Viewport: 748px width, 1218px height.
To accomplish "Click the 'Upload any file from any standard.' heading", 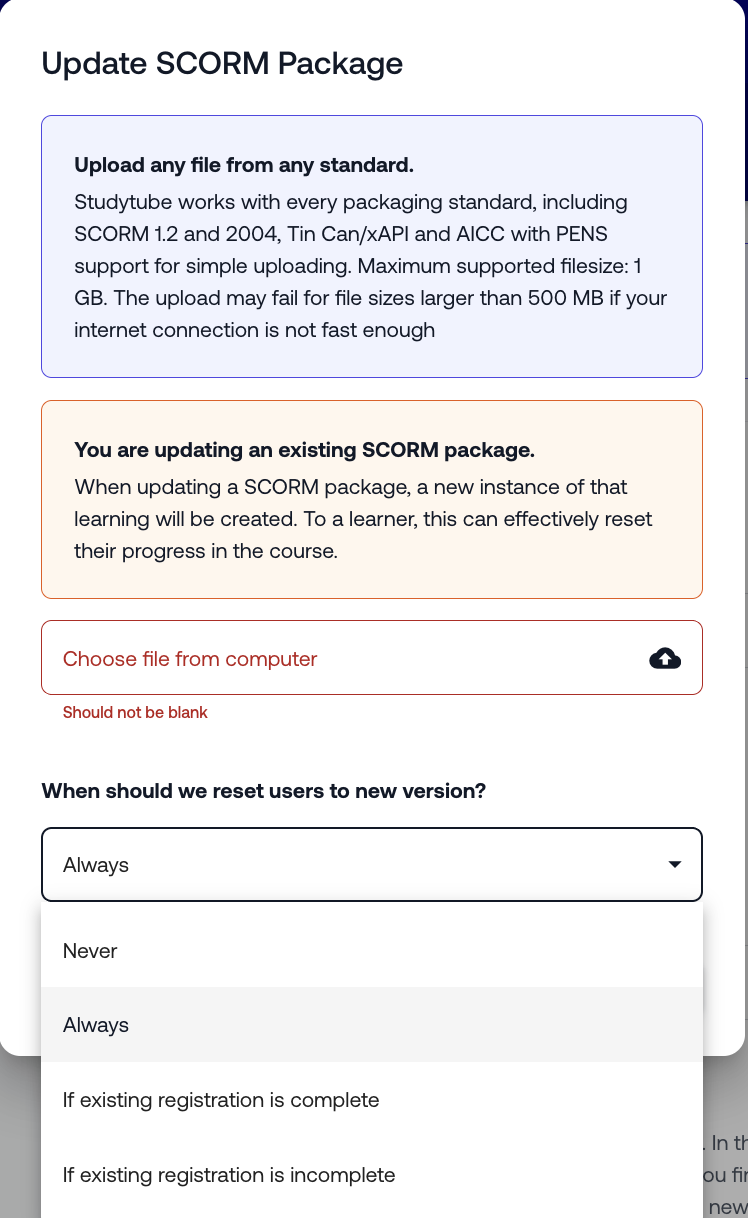I will [x=244, y=165].
